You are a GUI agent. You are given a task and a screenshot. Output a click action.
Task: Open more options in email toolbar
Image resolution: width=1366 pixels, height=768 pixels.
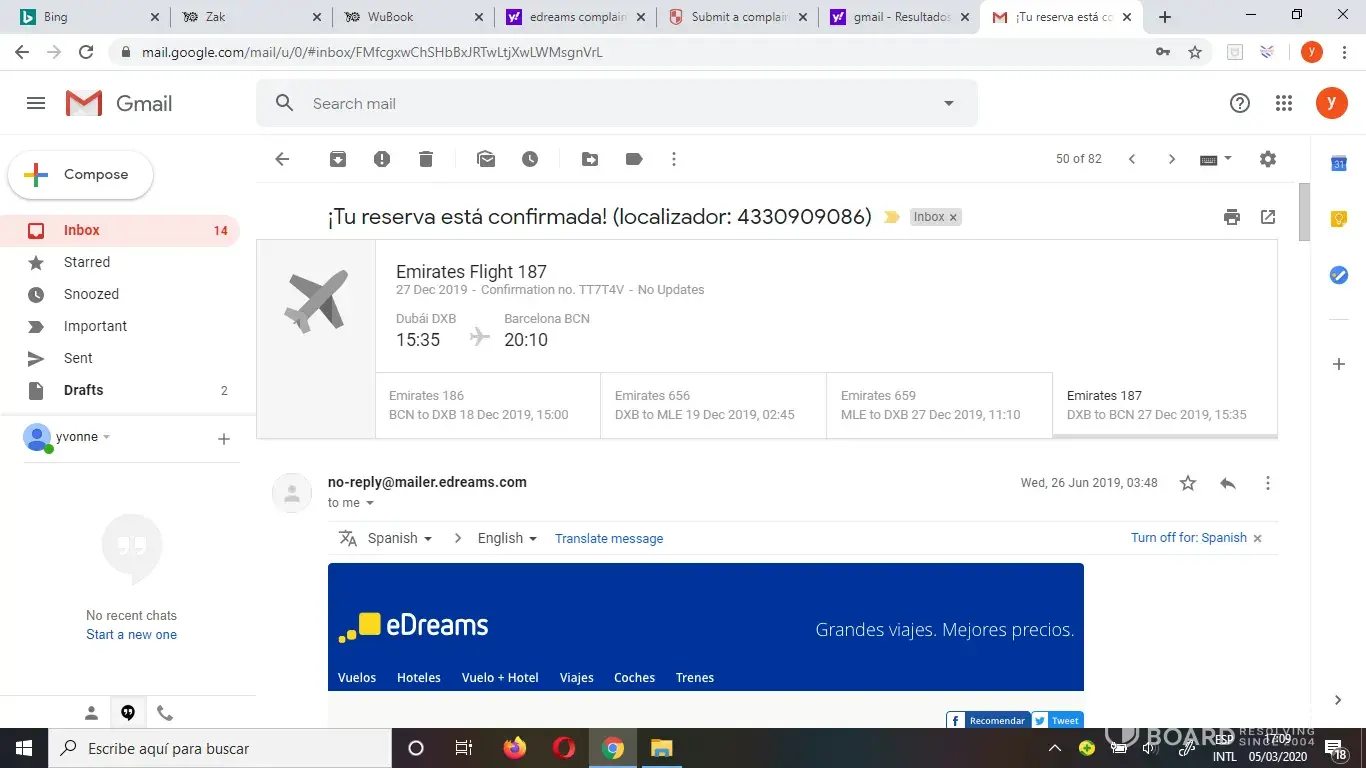point(674,159)
